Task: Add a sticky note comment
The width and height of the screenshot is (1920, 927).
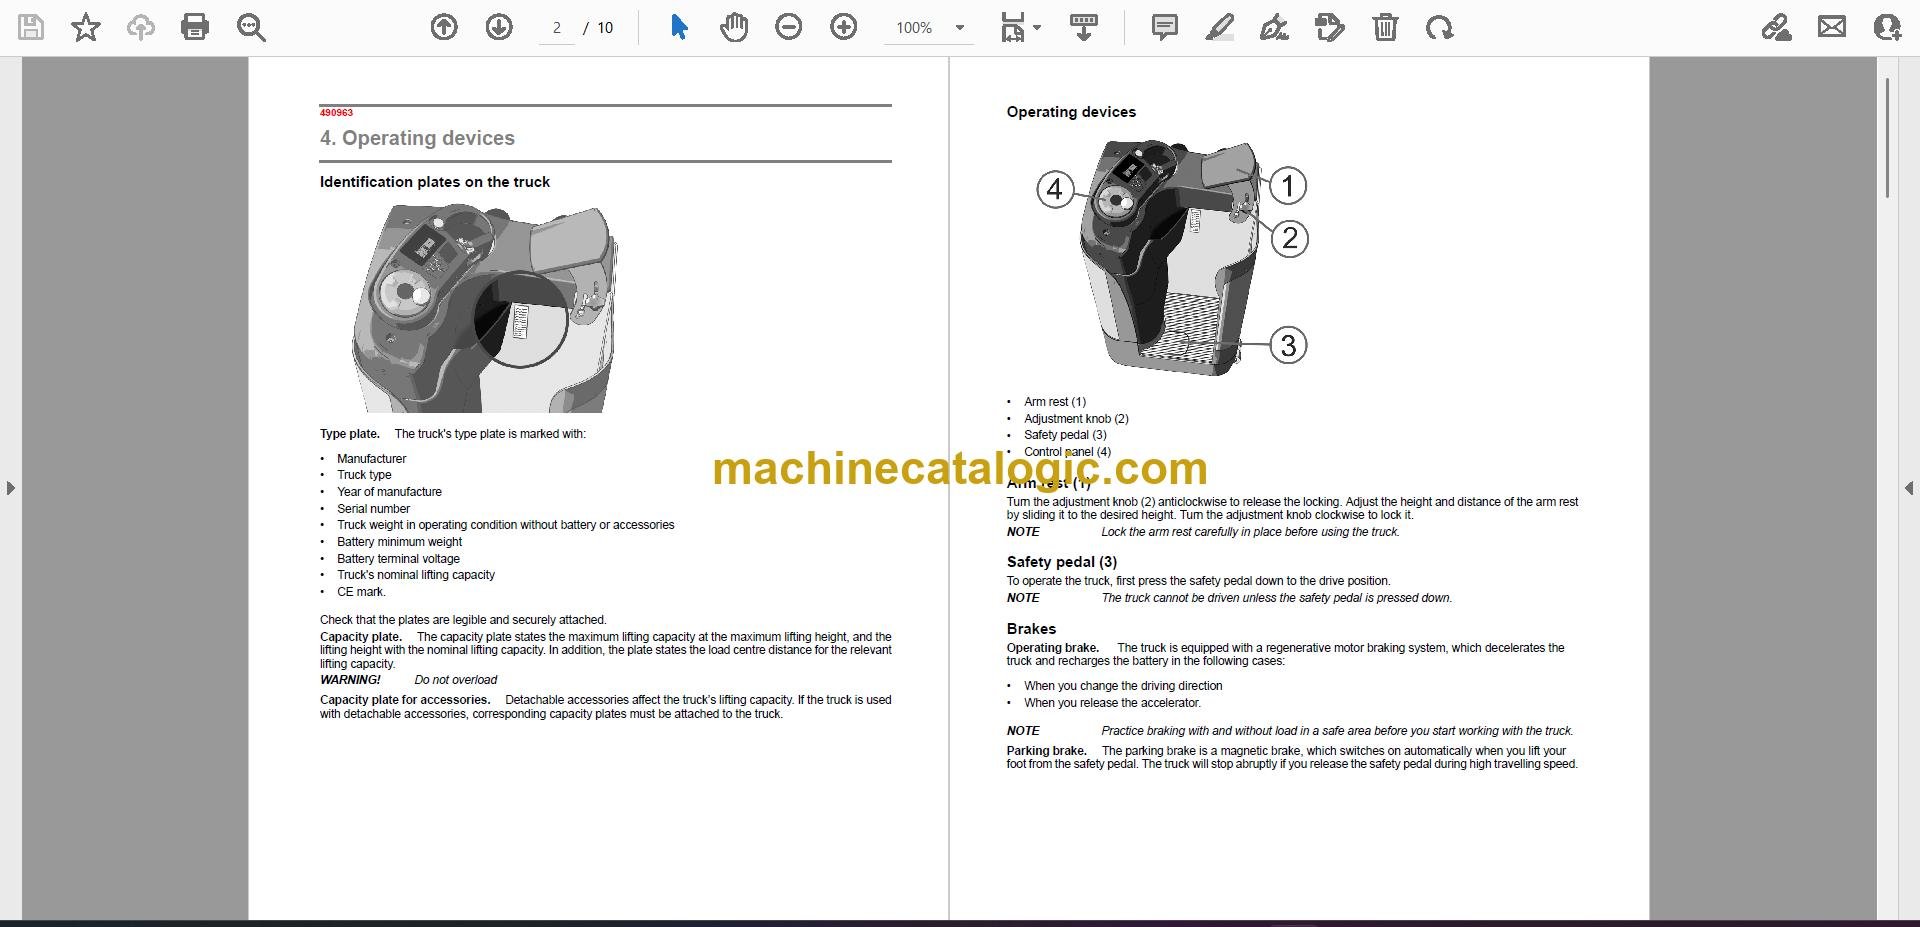Action: (1165, 27)
